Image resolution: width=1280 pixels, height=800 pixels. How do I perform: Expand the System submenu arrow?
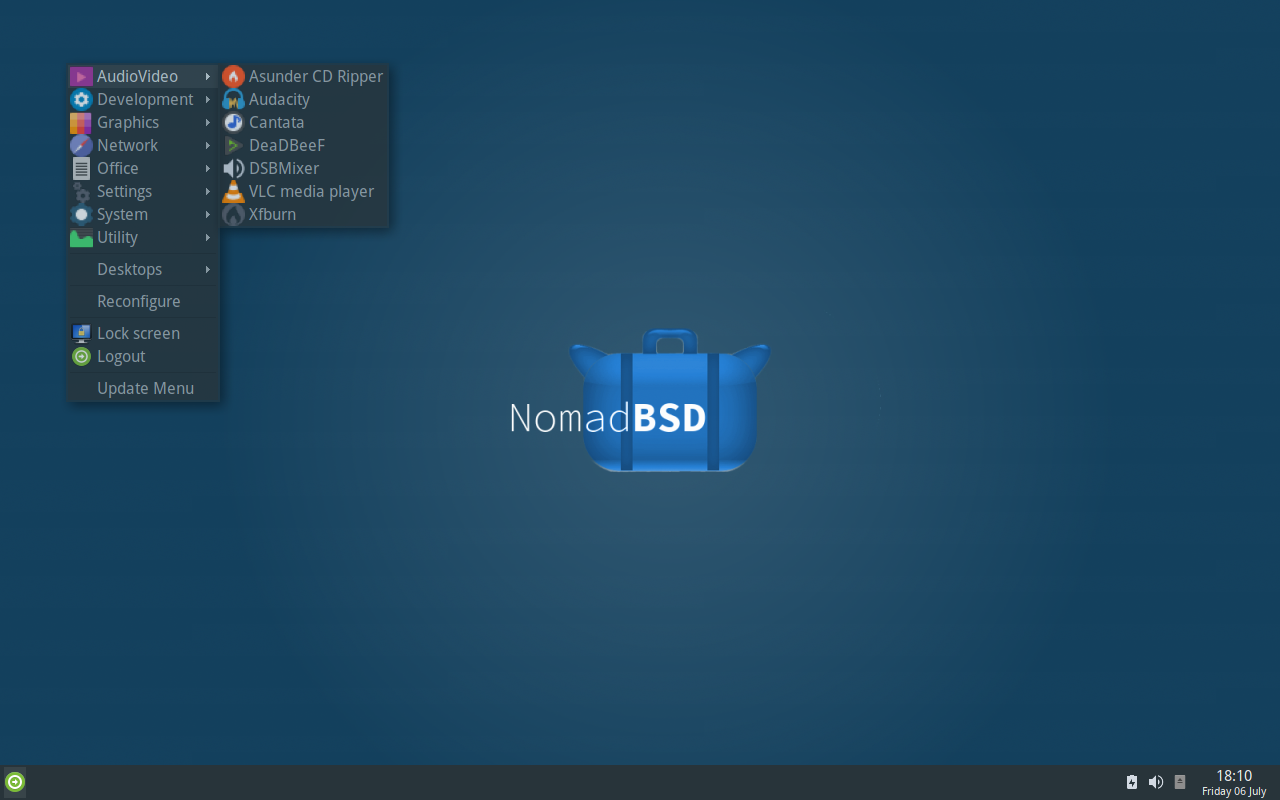coord(208,214)
